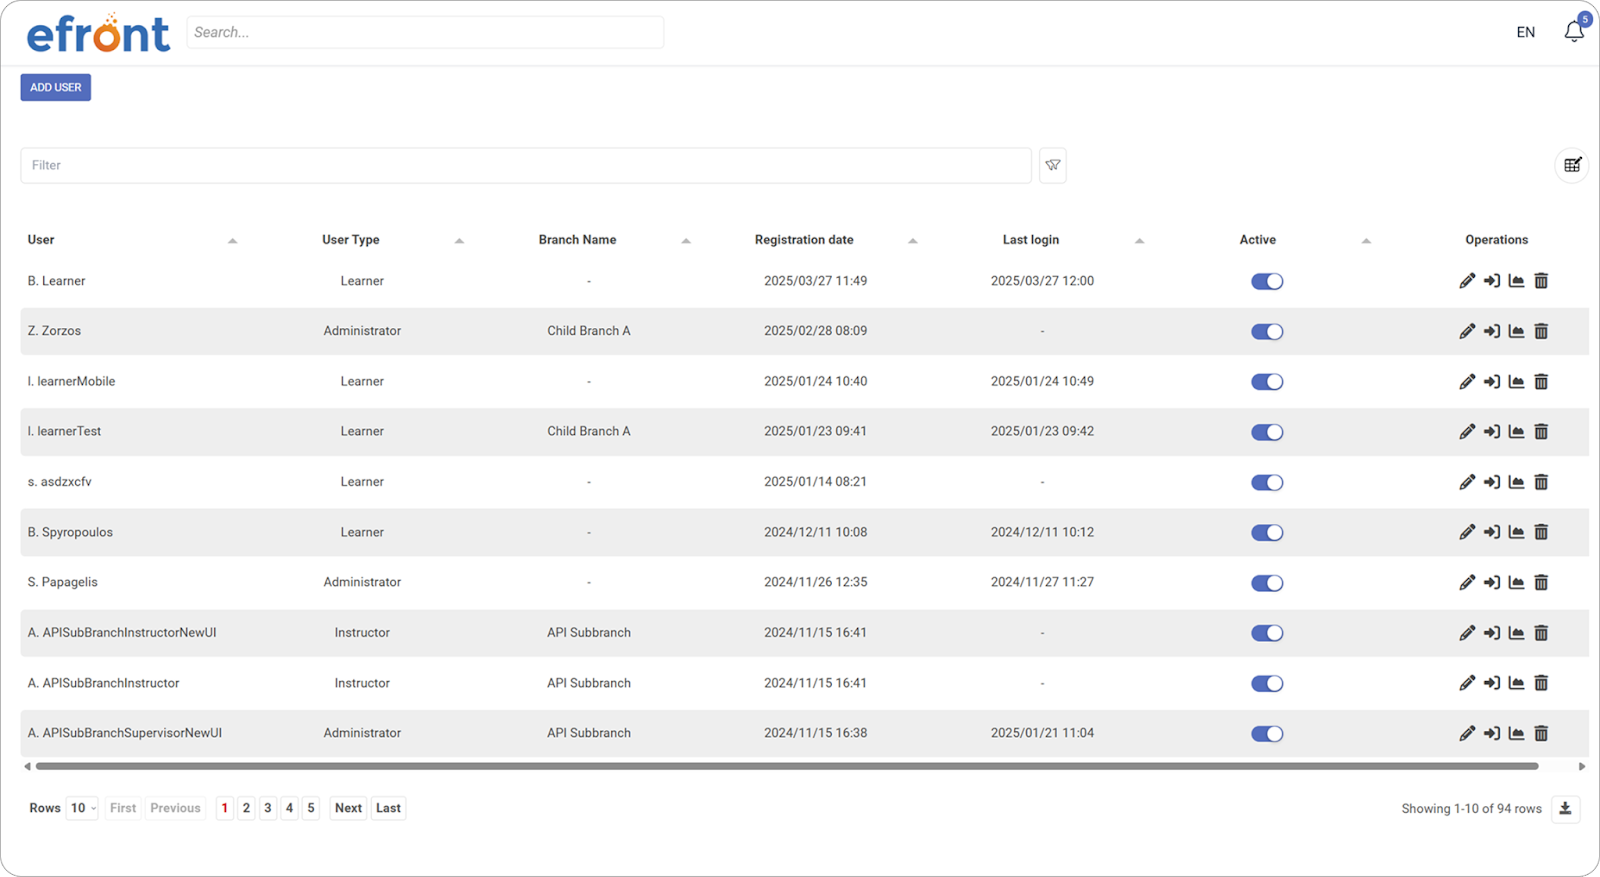Focus the Filter text field
The image size is (1600, 877).
[x=525, y=165]
